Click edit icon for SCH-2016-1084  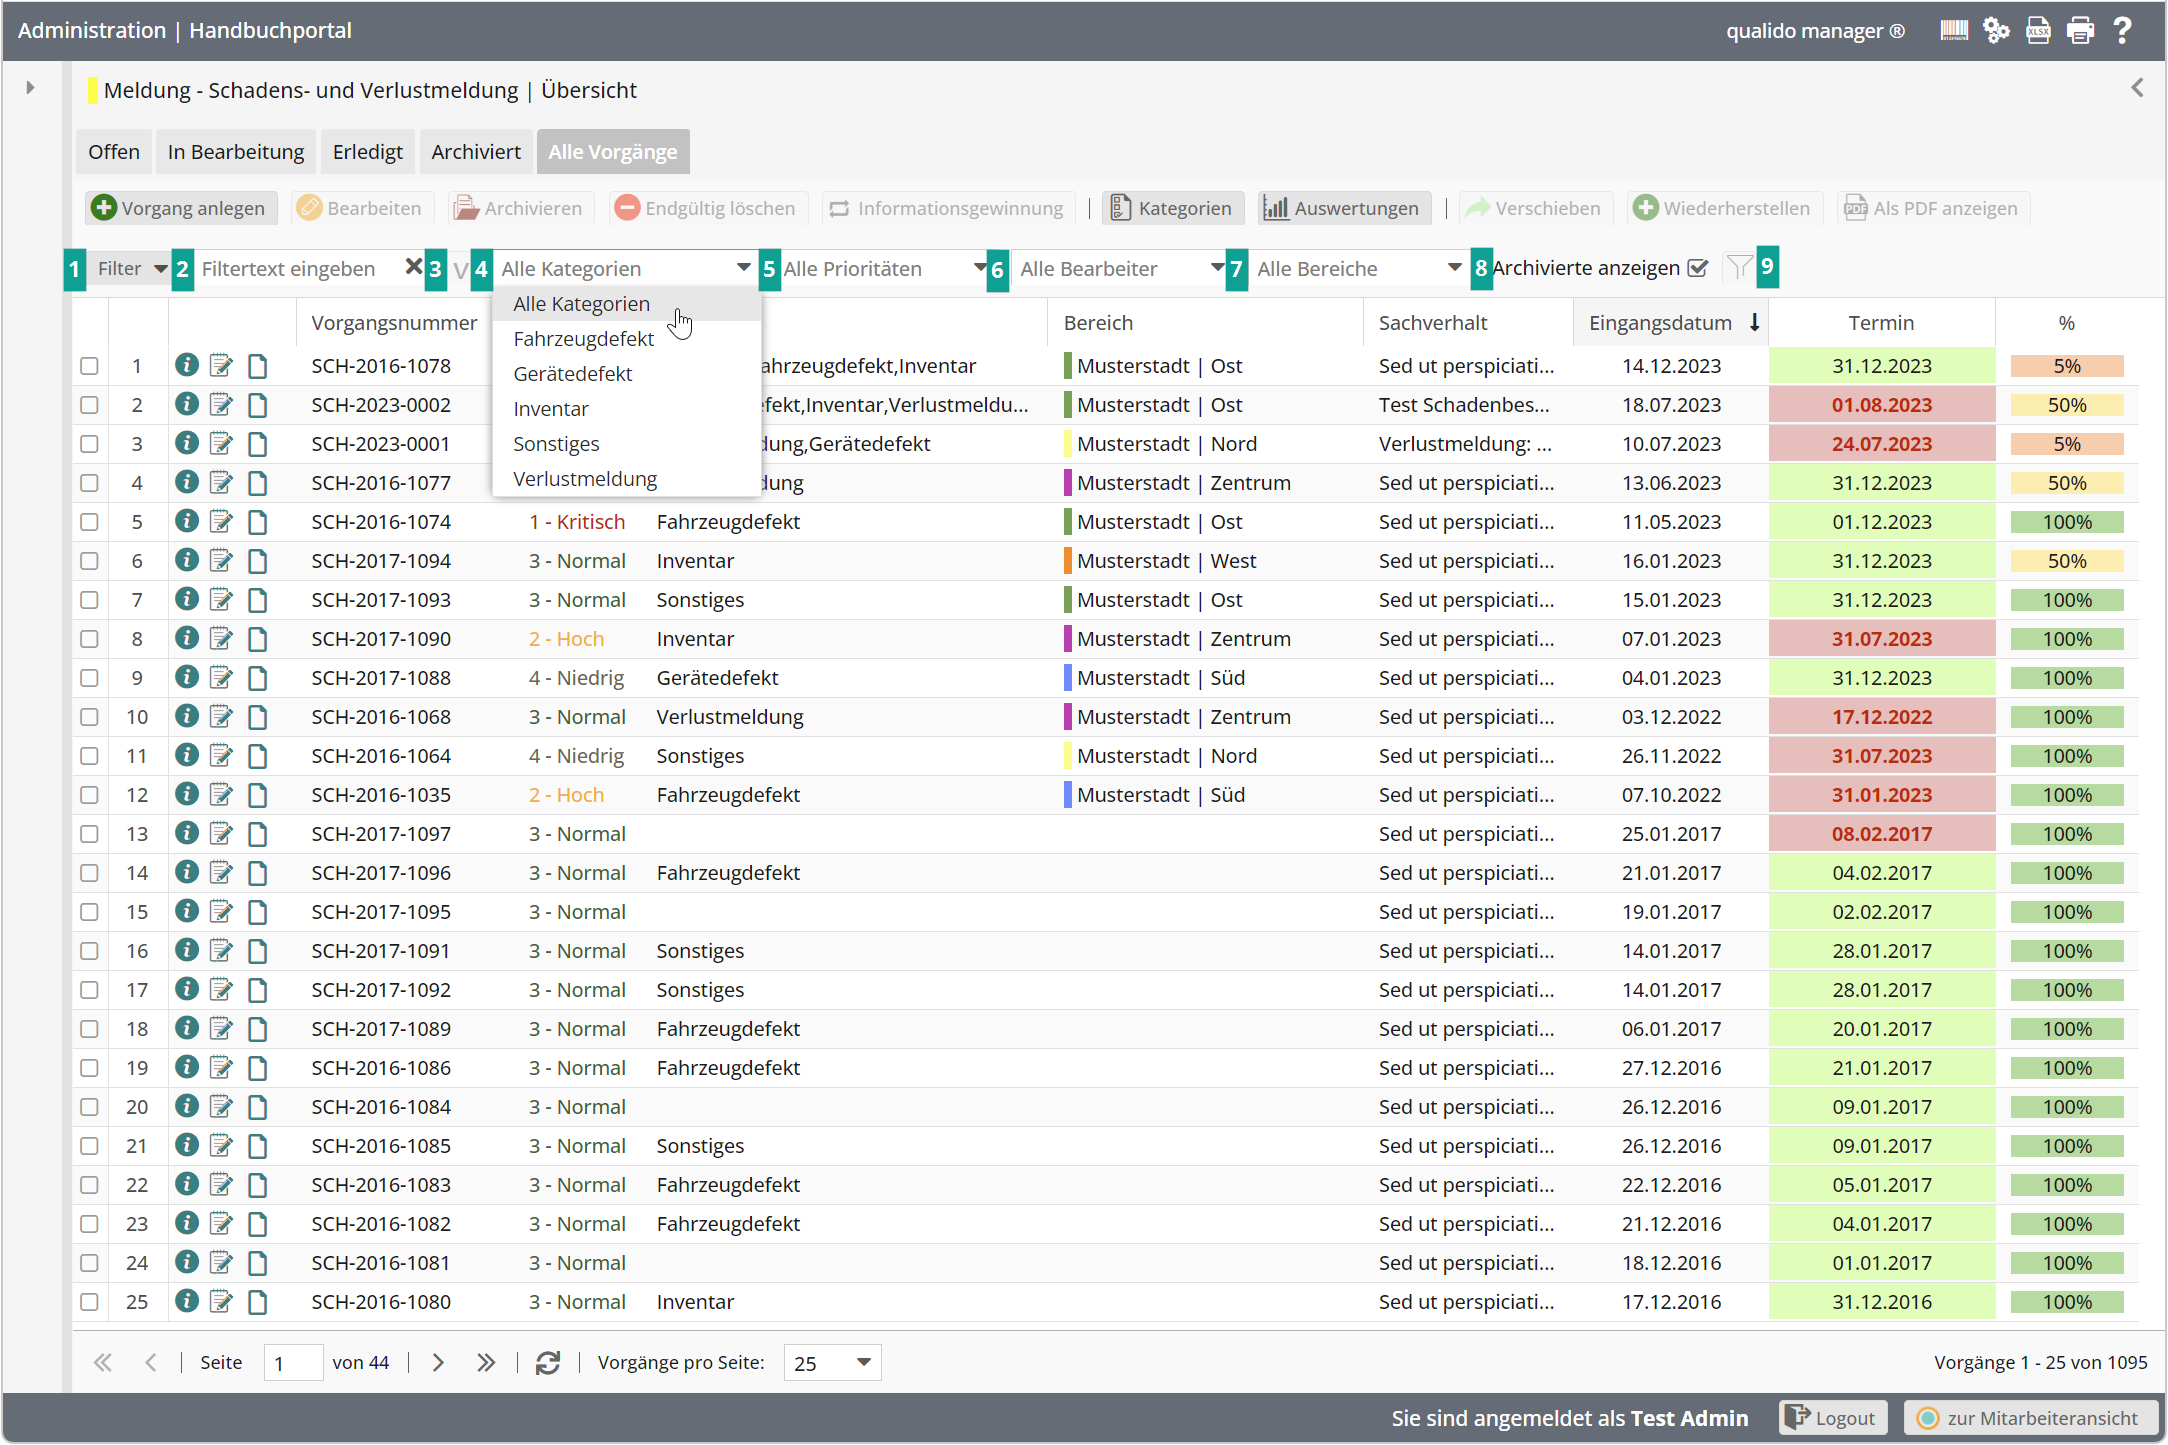pos(221,1106)
